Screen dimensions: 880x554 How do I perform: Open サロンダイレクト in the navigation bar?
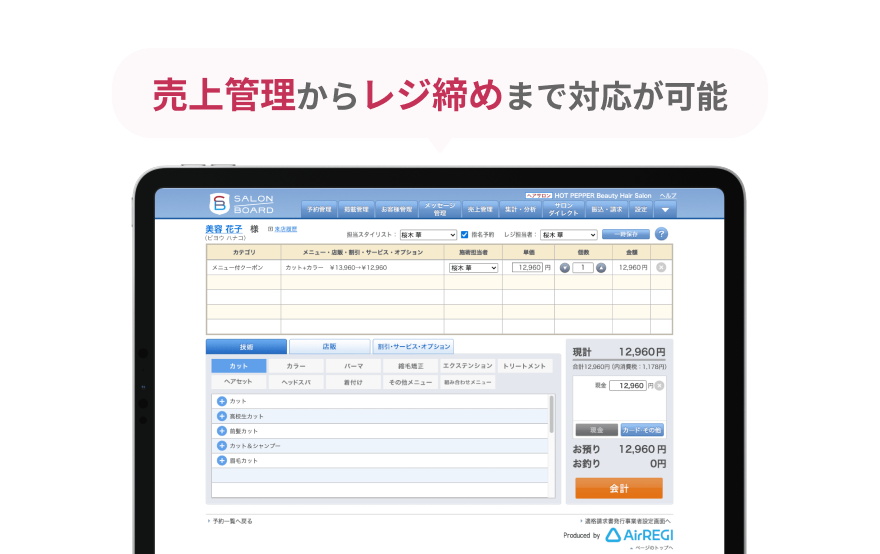click(x=563, y=209)
